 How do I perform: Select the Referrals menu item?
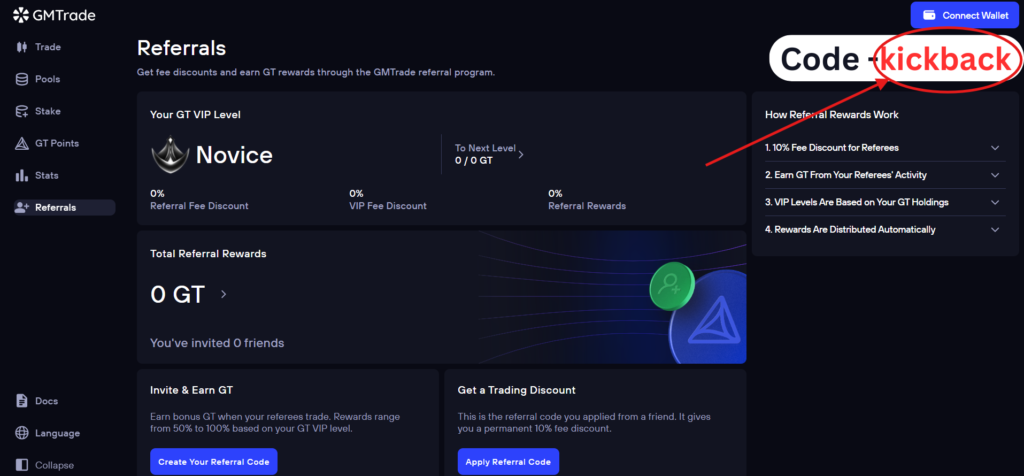[x=64, y=208]
